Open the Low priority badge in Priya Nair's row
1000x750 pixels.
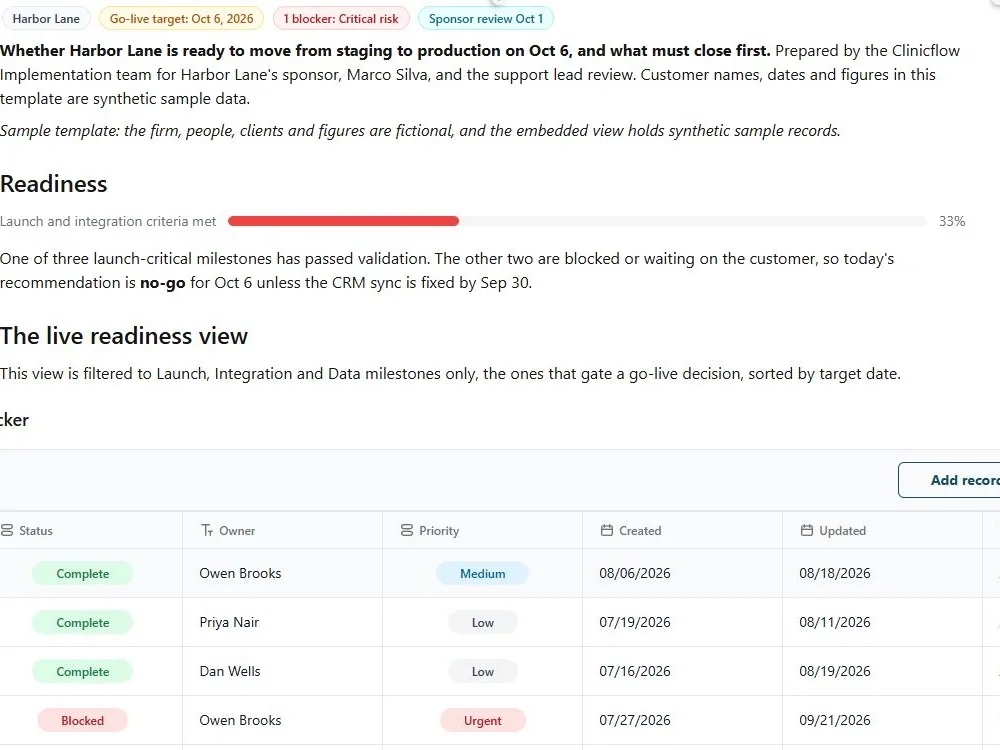pyautogui.click(x=482, y=622)
